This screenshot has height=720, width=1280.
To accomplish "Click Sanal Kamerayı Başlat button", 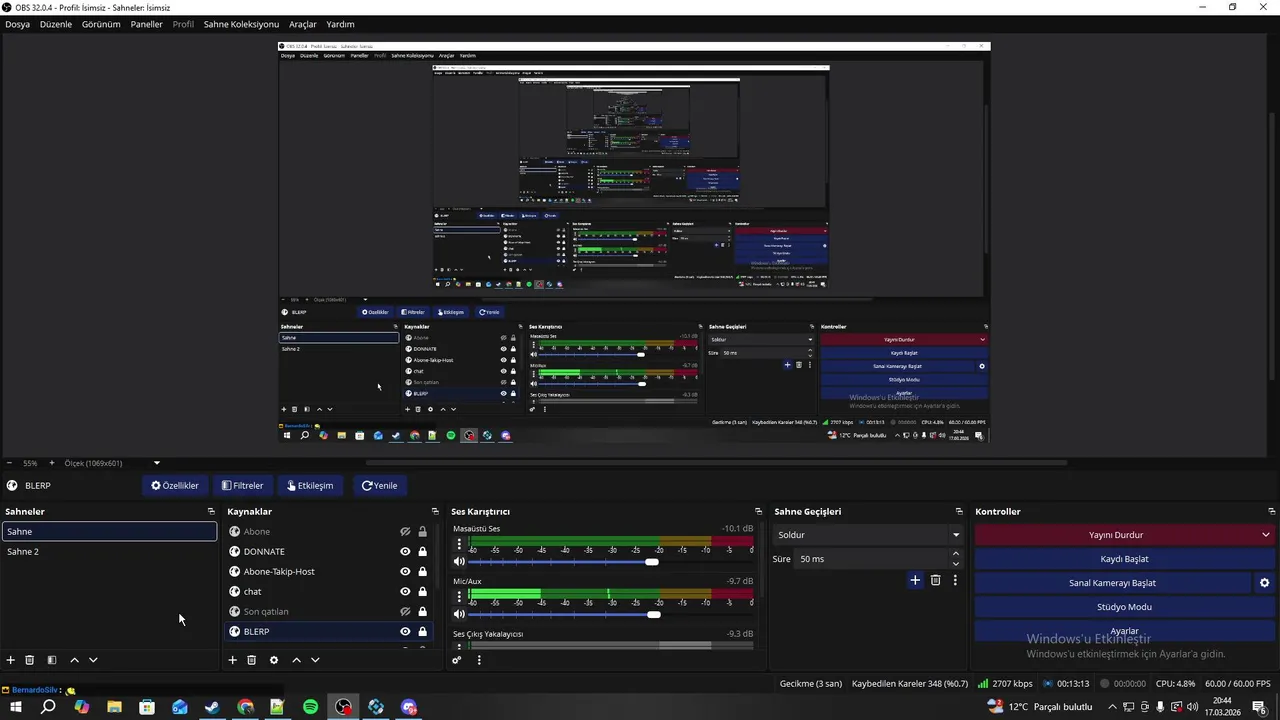I will [1113, 583].
